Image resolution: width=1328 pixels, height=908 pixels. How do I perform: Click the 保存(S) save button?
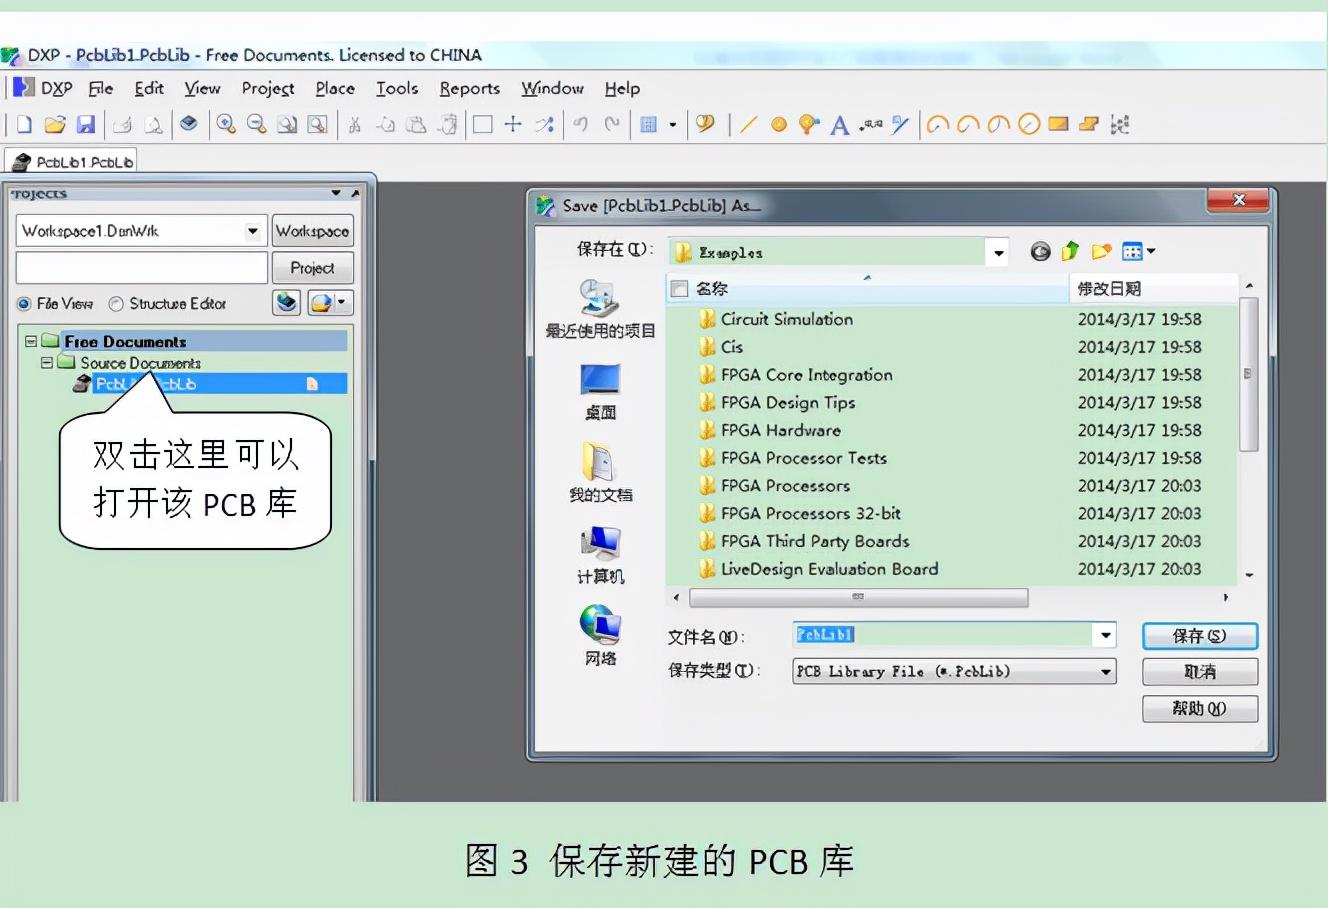[1200, 636]
